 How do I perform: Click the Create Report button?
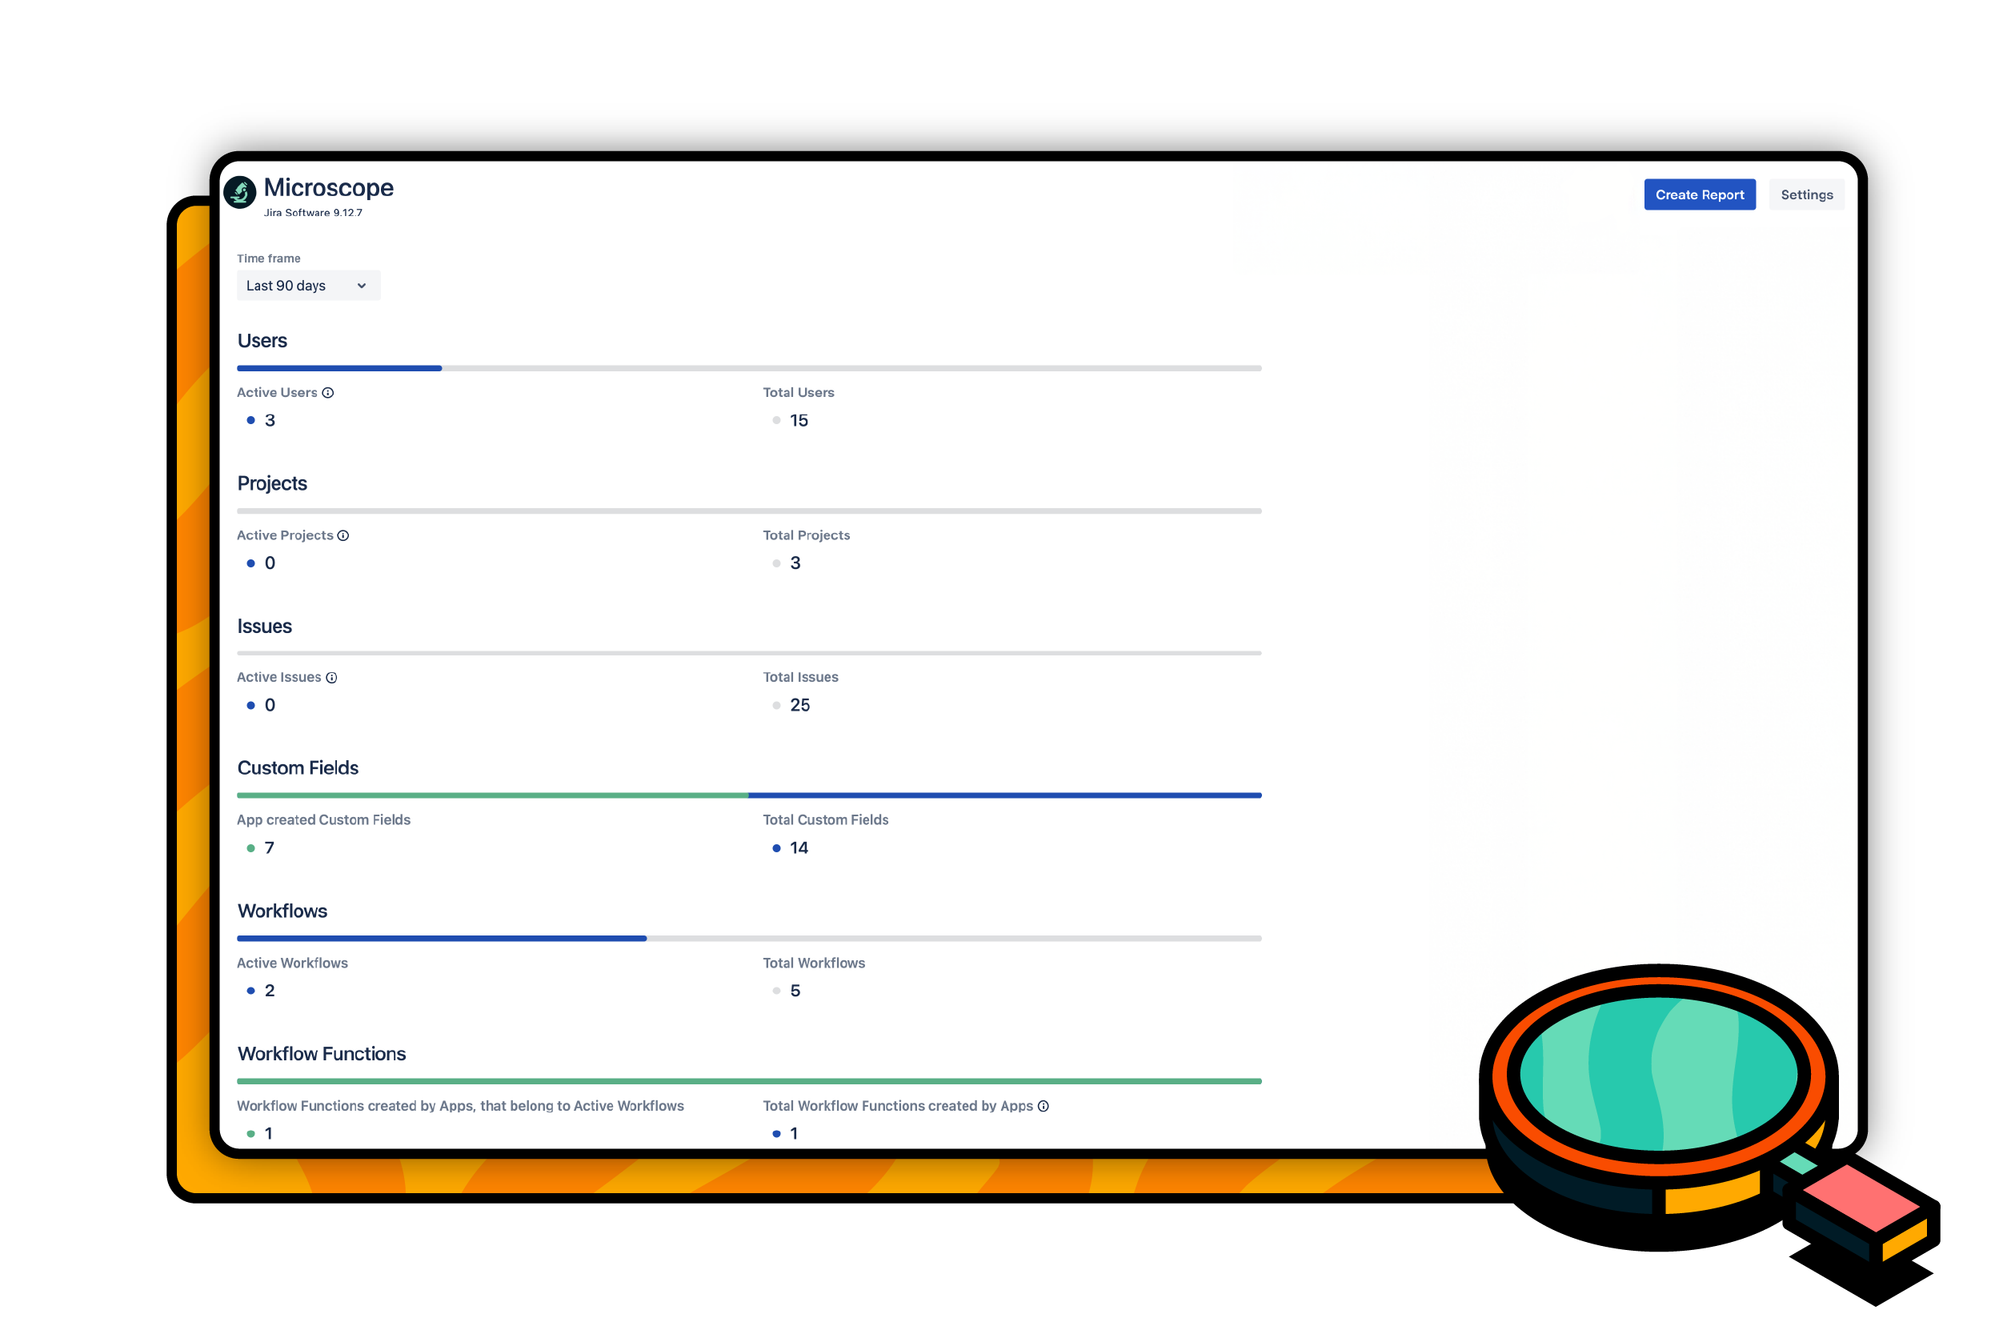(x=1699, y=194)
